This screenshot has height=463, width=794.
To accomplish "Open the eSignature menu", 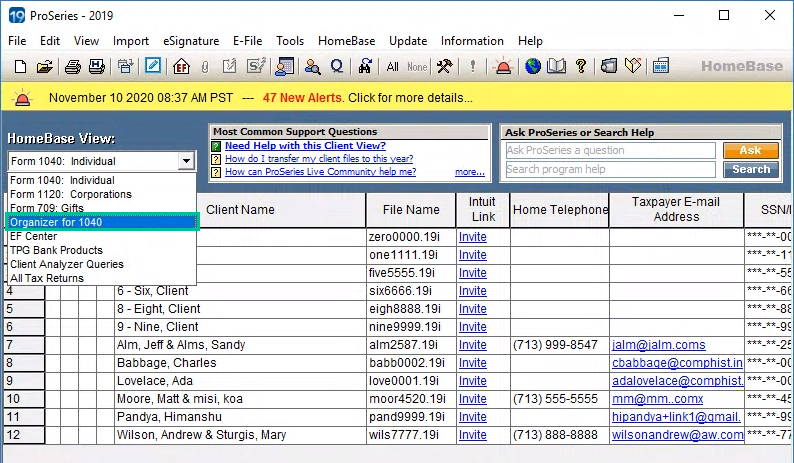I will coord(191,41).
